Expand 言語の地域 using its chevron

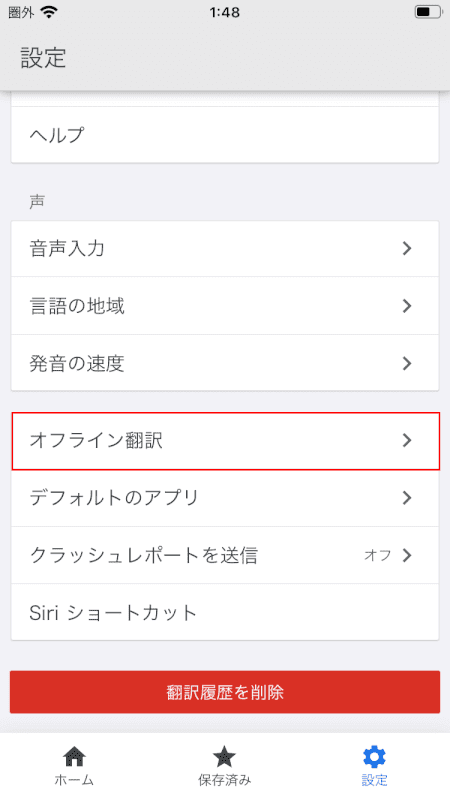tap(407, 306)
